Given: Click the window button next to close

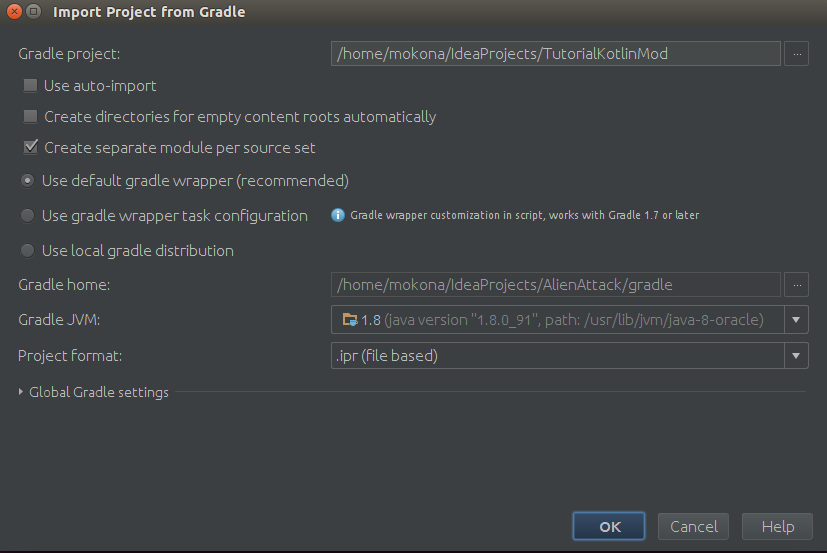Looking at the screenshot, I should pyautogui.click(x=34, y=11).
